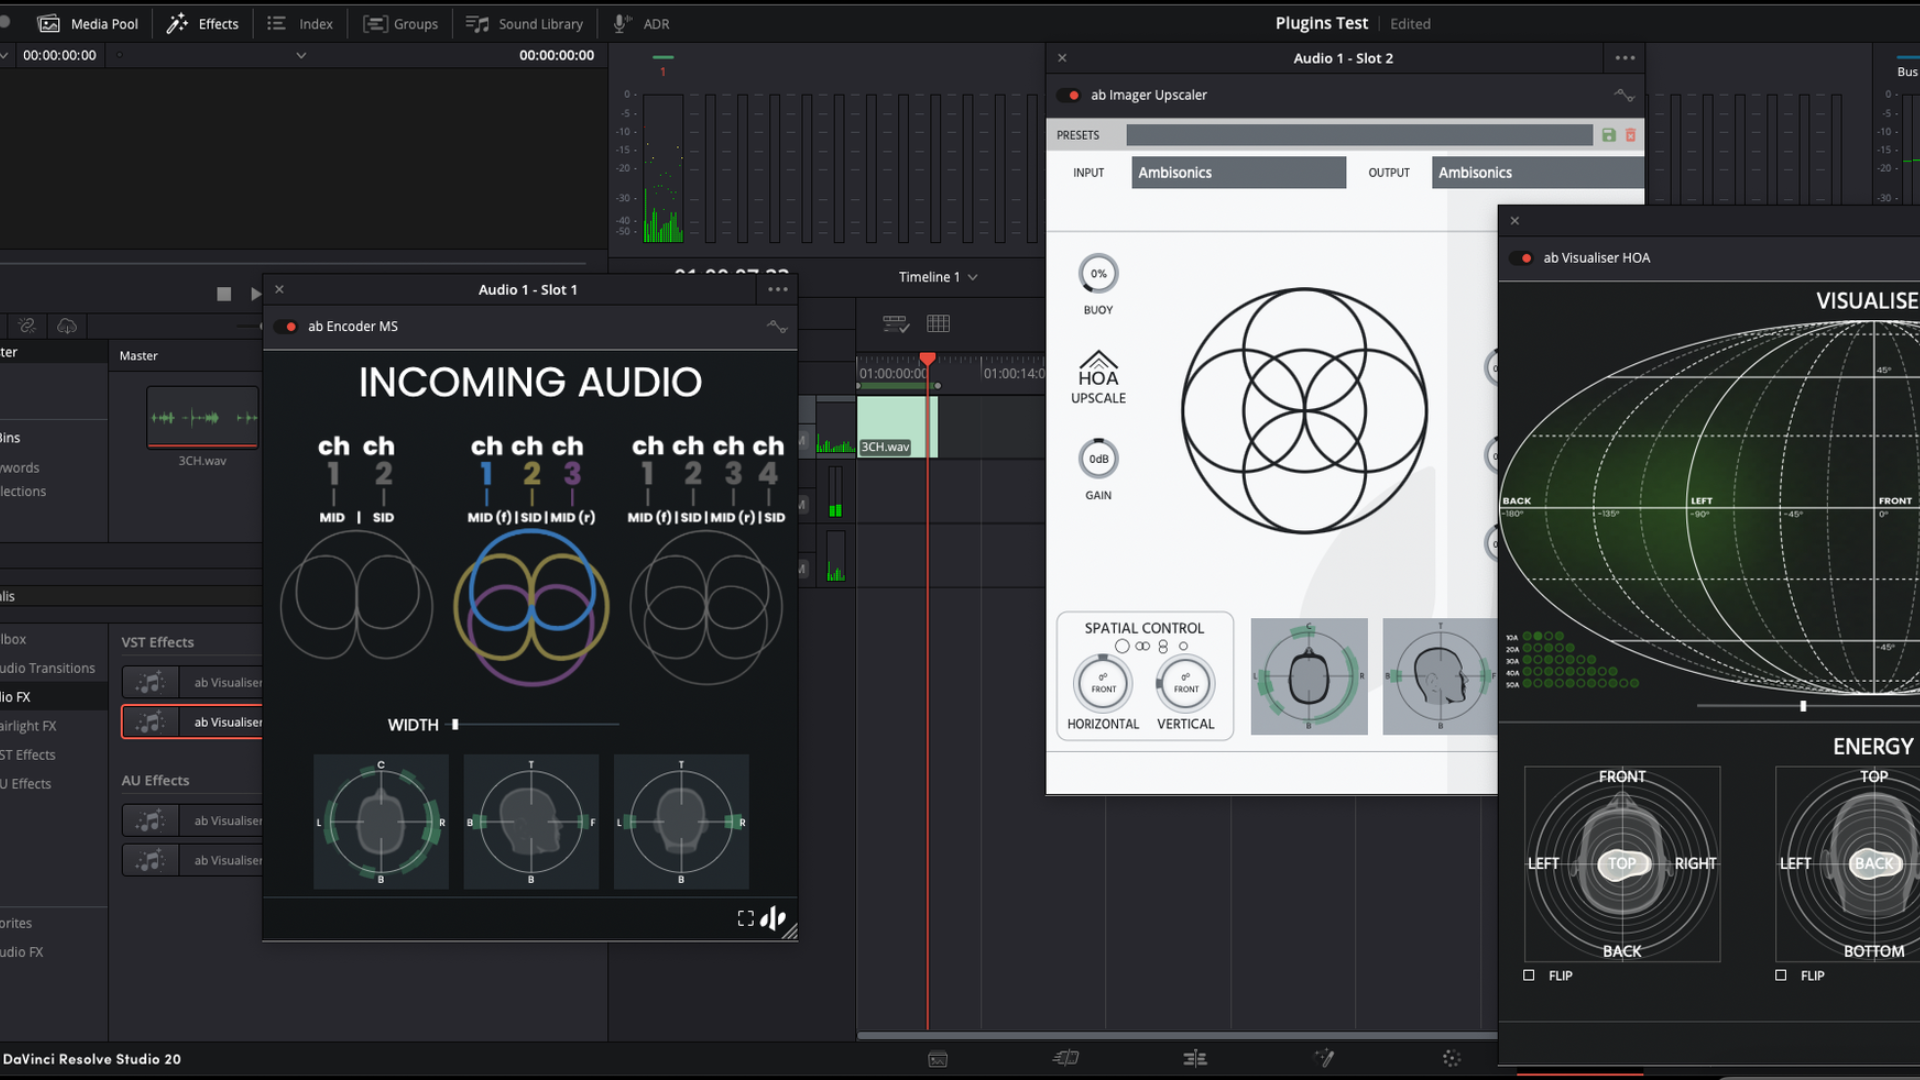Open the Fusion page wand icon

point(1324,1058)
